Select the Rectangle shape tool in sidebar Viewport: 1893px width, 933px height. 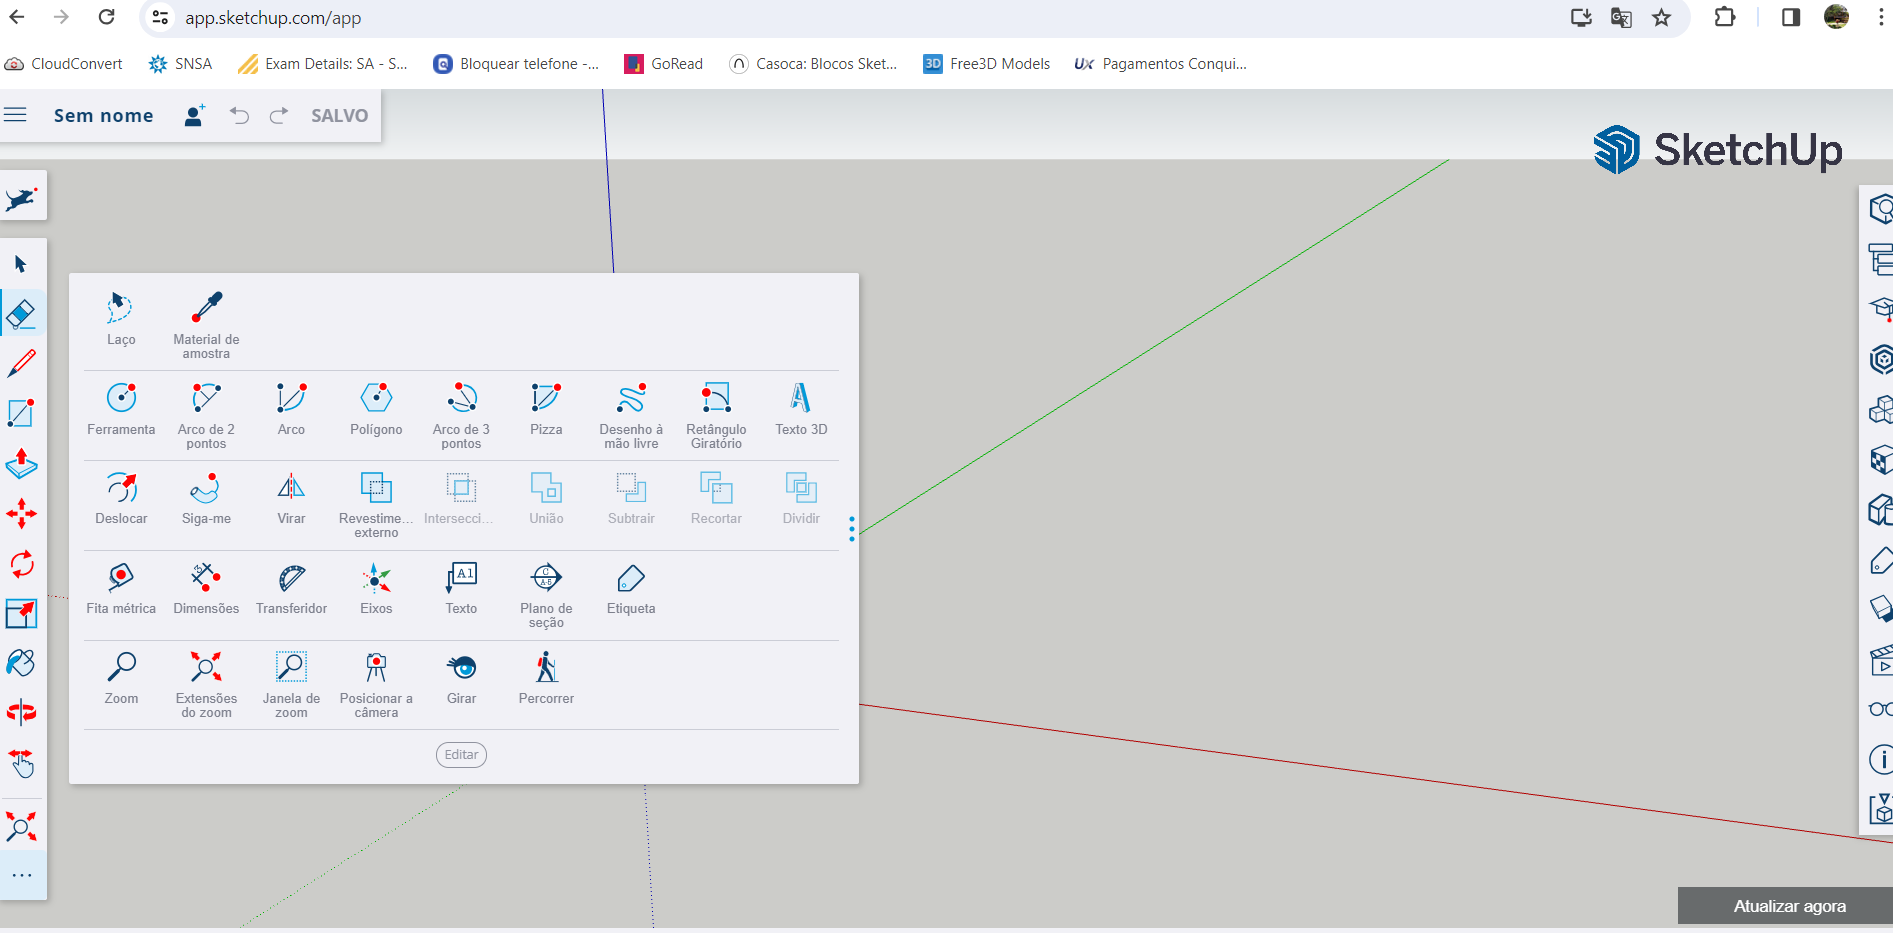pyautogui.click(x=21, y=413)
